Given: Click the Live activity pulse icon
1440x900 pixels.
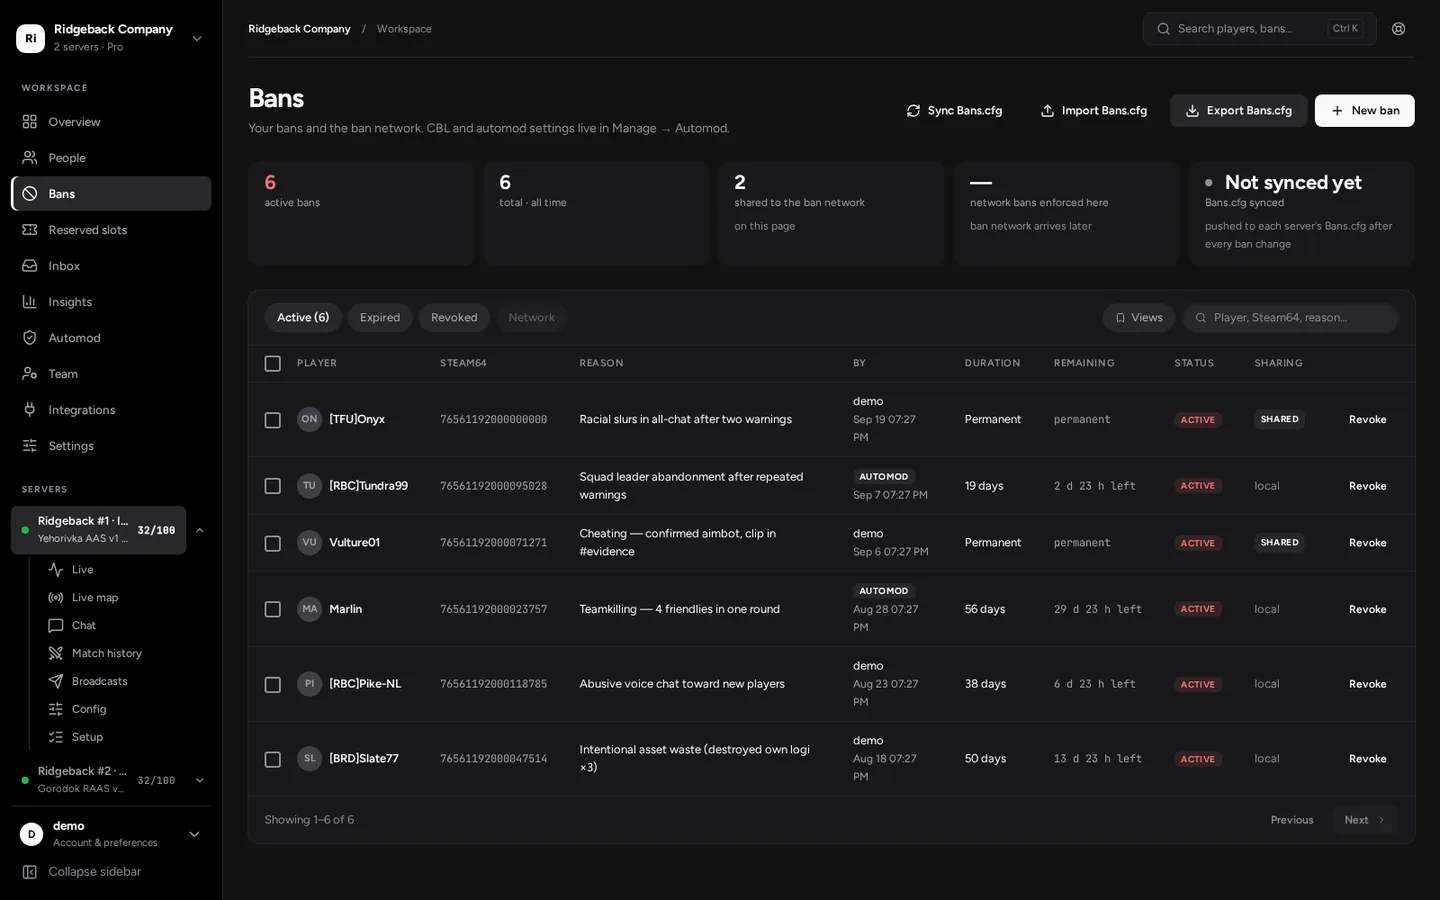Looking at the screenshot, I should point(56,570).
